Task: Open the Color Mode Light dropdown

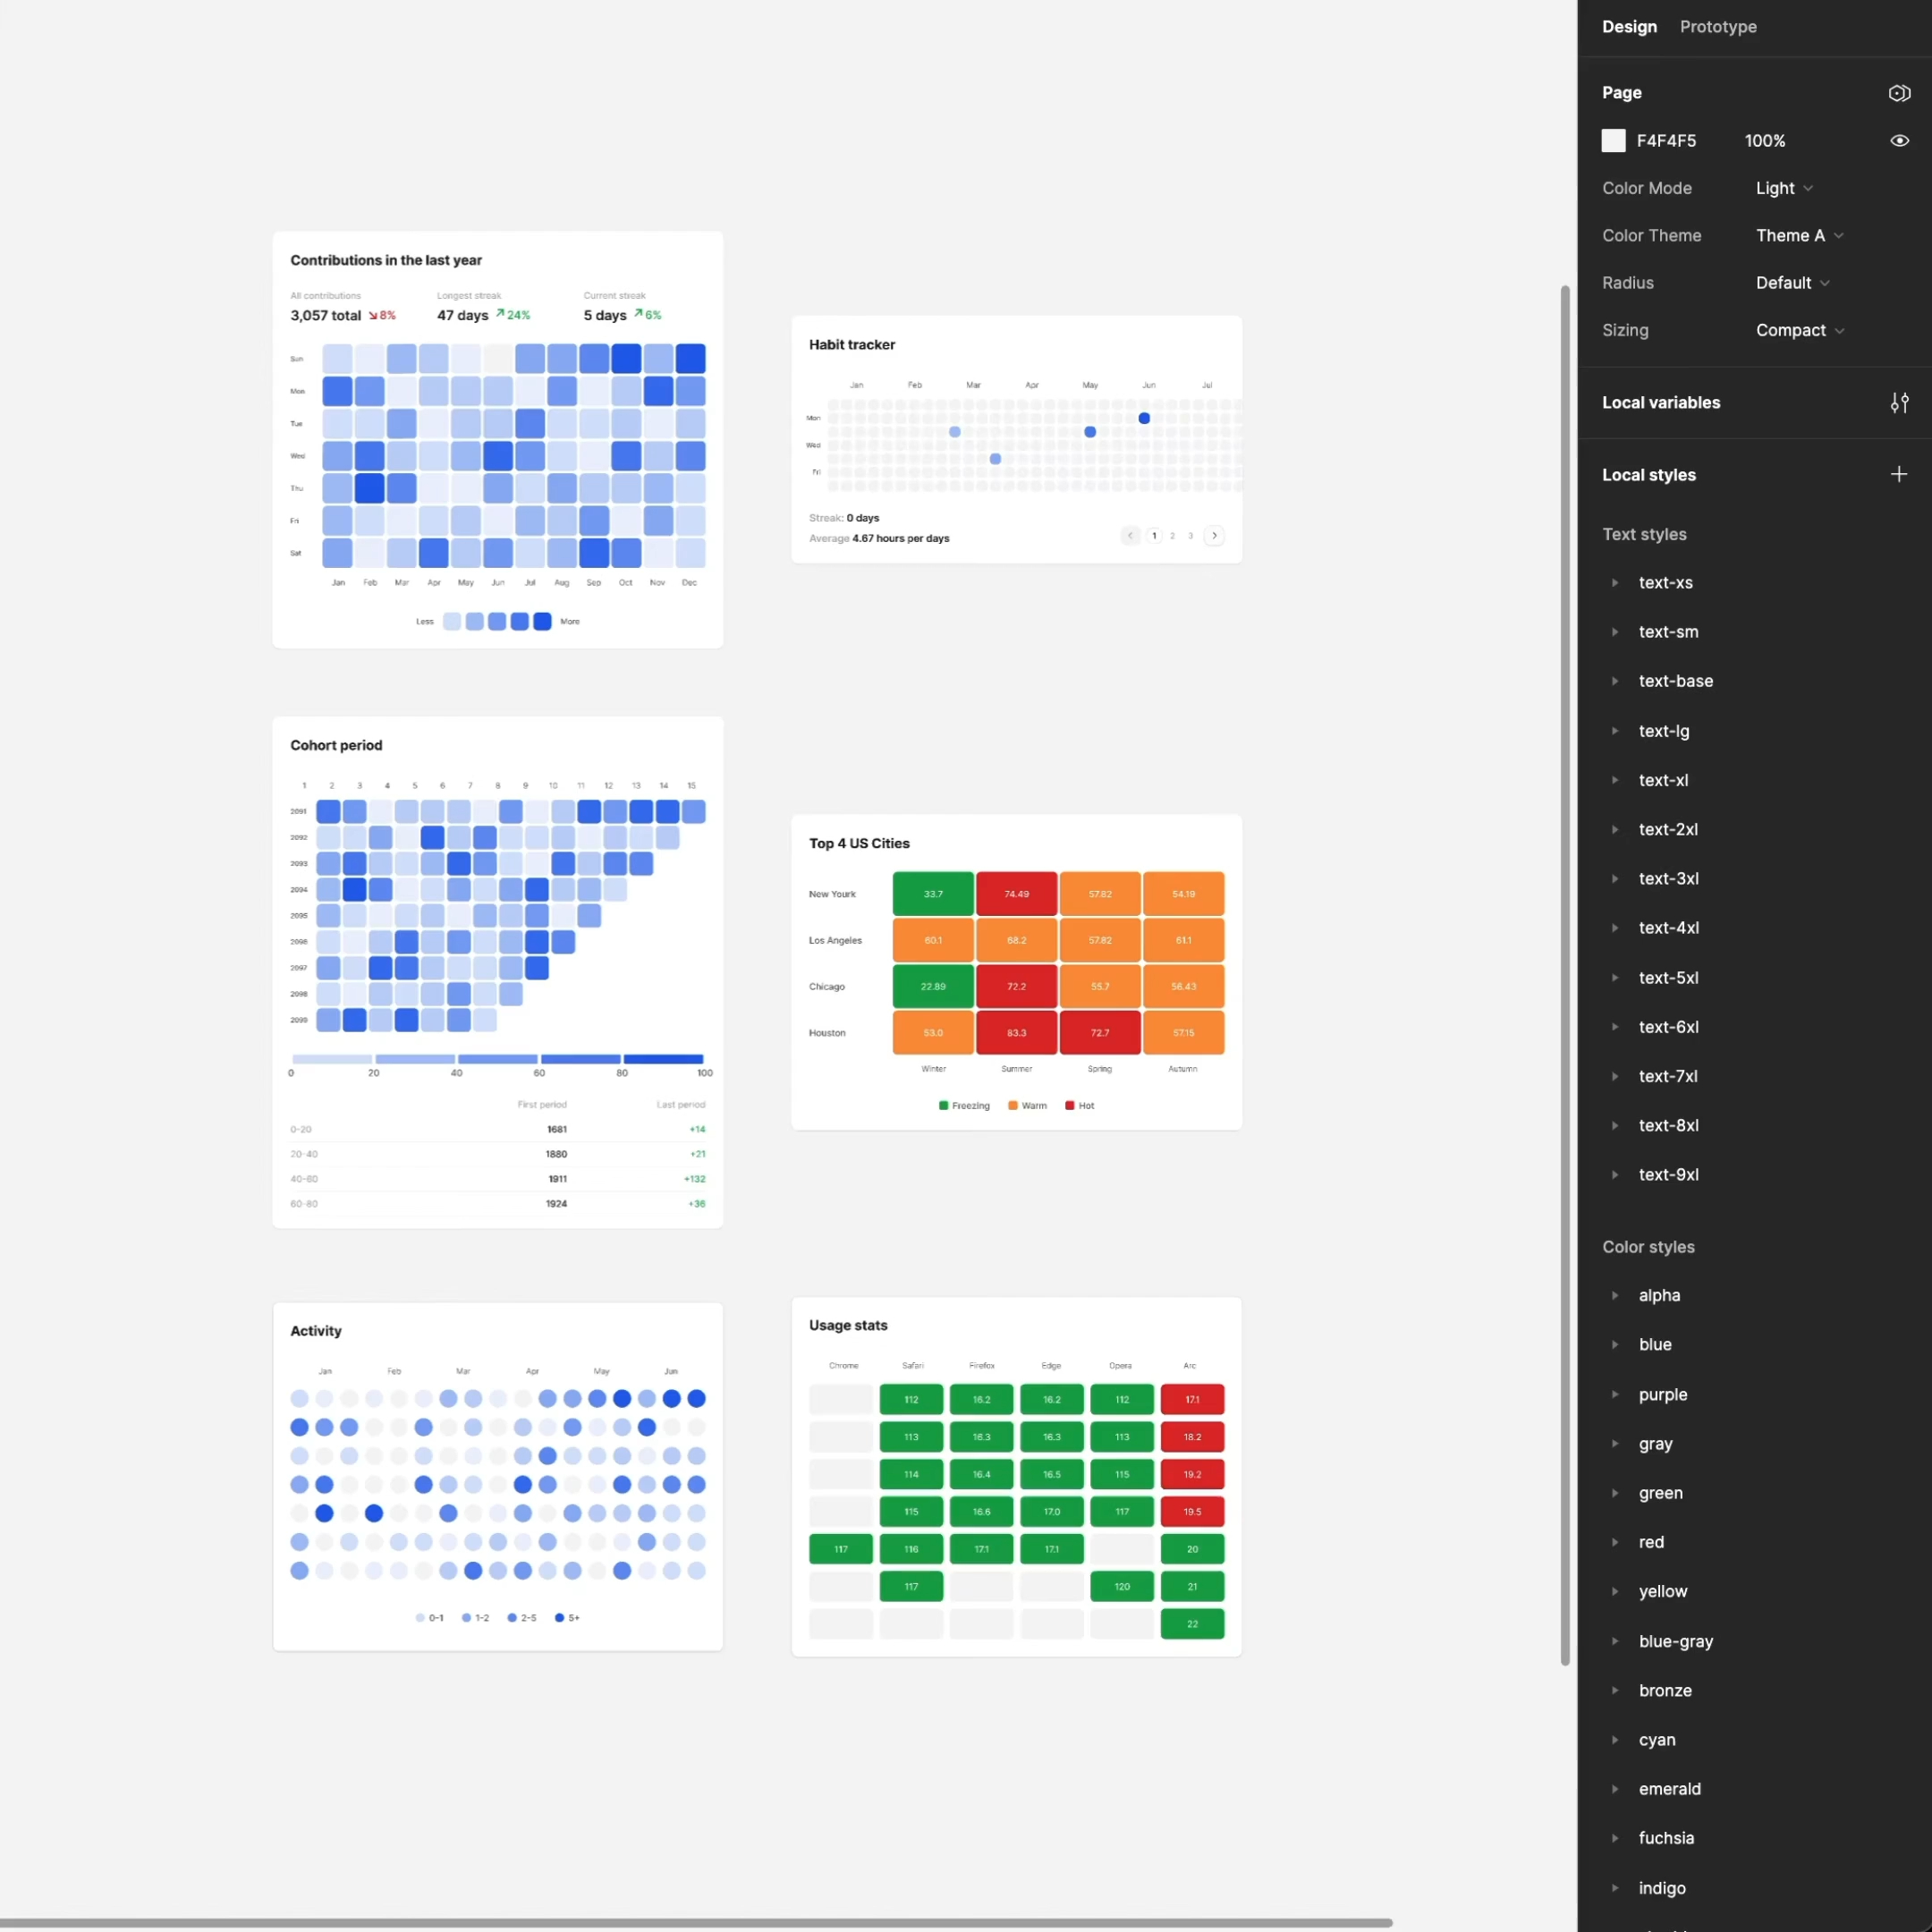Action: (x=1783, y=188)
